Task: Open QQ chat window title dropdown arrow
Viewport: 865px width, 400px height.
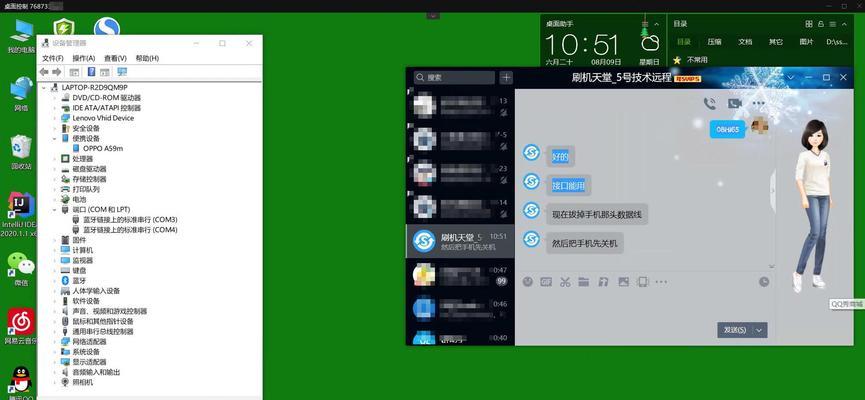Action: click(791, 78)
